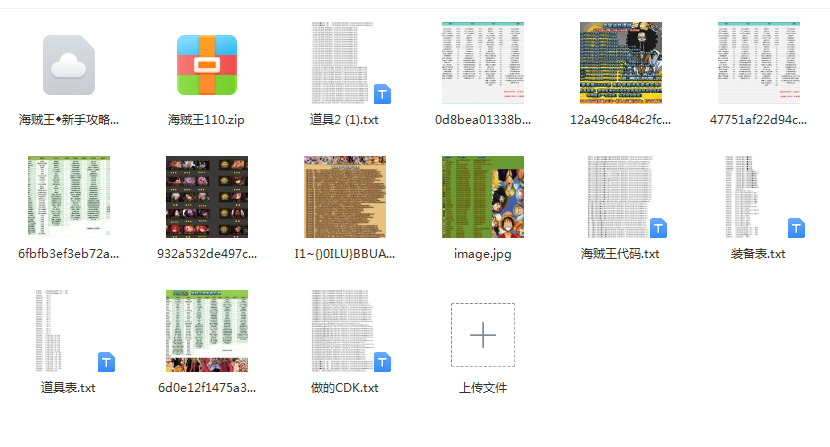Click the 12a49c6484c2fc... file name
This screenshot has width=830, height=447.
click(620, 120)
